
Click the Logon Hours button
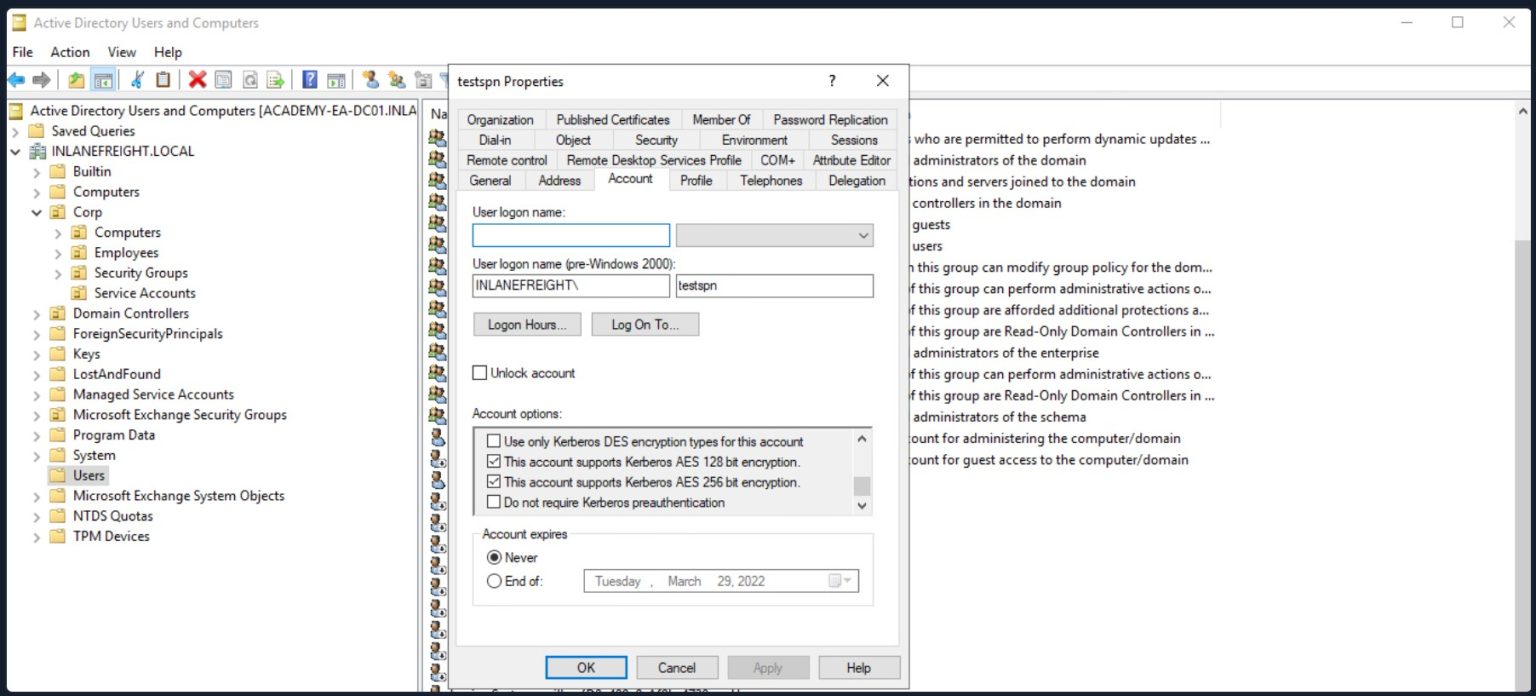(527, 325)
